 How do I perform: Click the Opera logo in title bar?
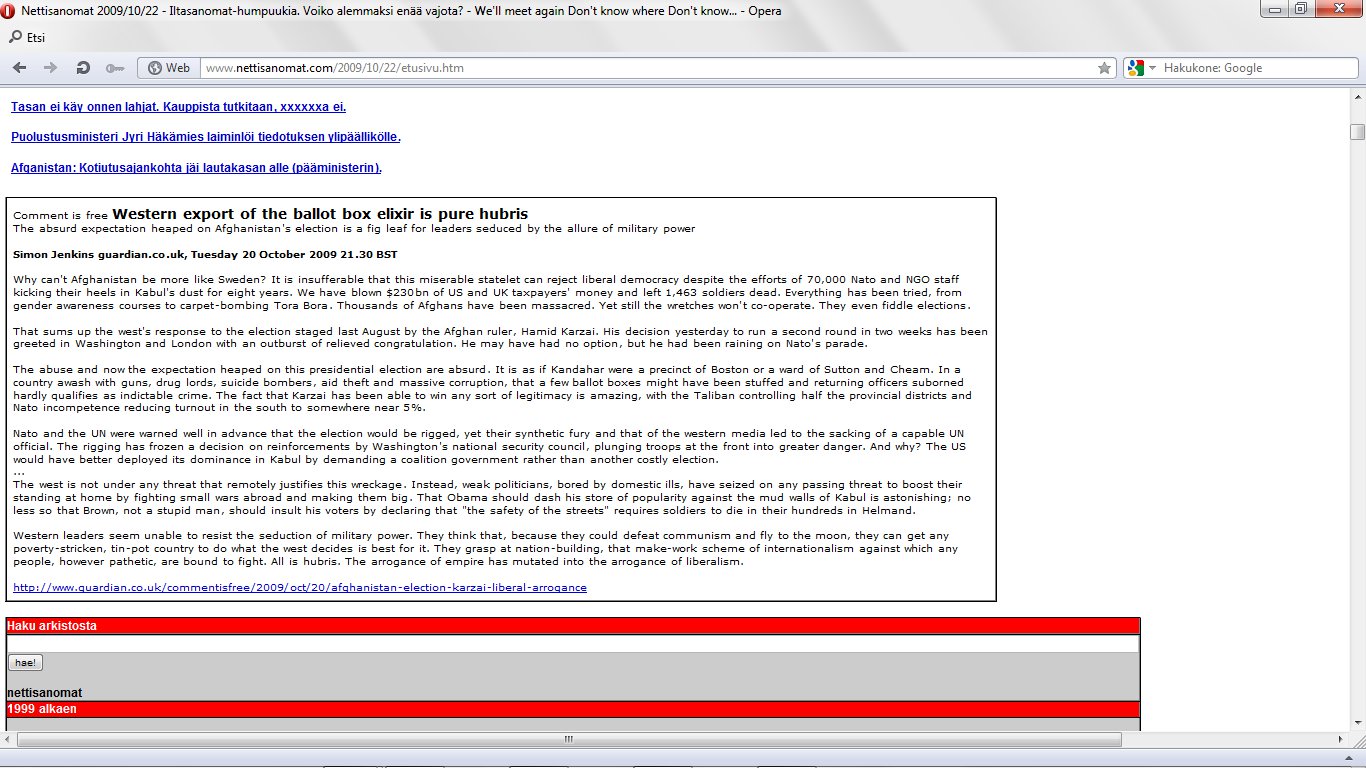tap(10, 11)
